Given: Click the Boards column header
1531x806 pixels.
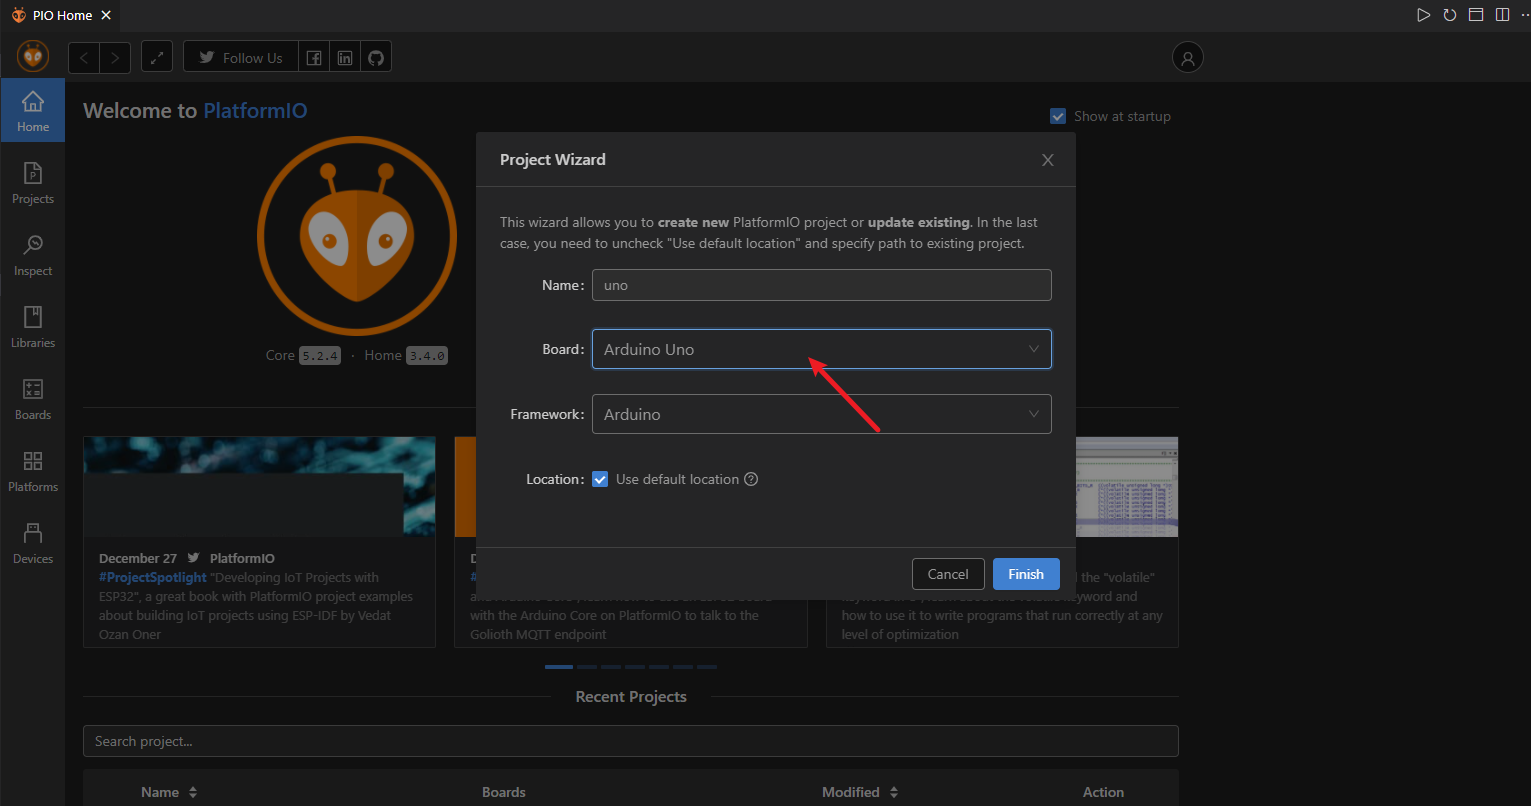Looking at the screenshot, I should pos(504,792).
